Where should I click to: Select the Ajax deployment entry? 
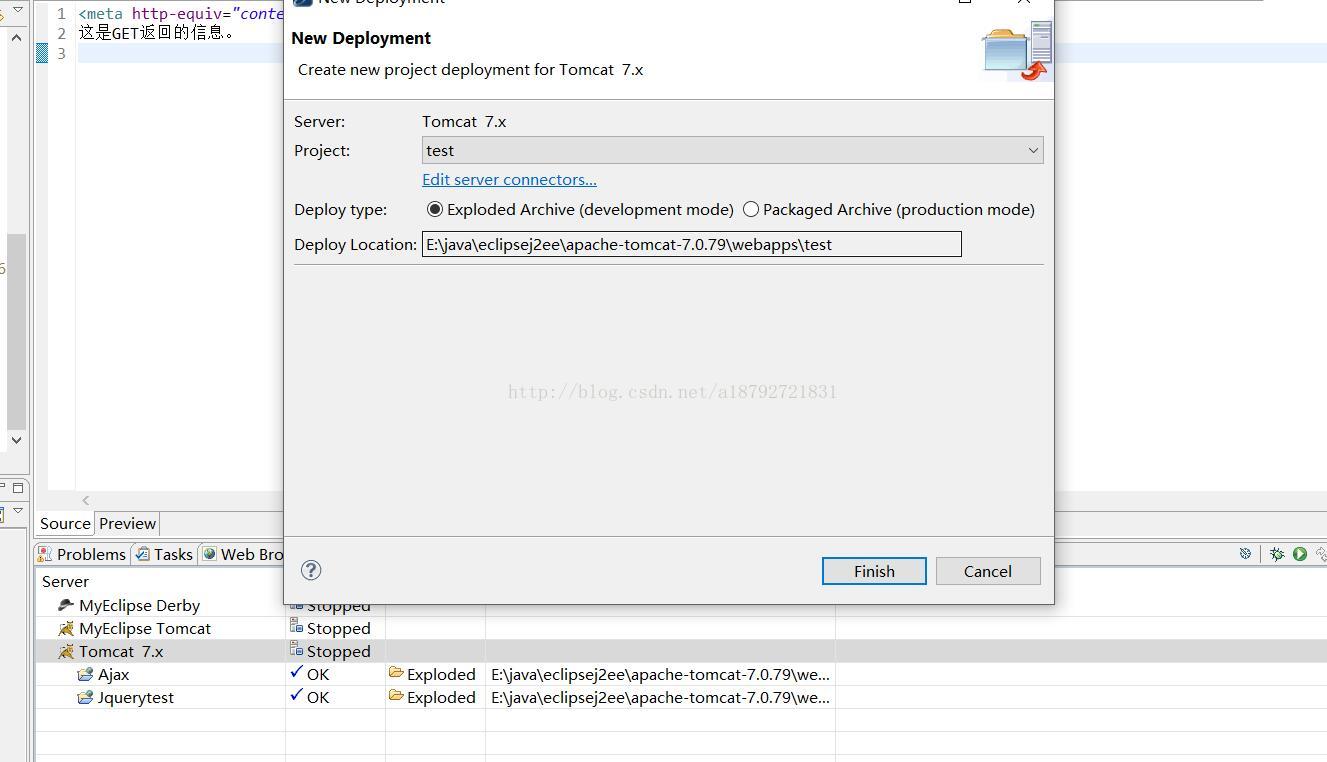tap(113, 674)
